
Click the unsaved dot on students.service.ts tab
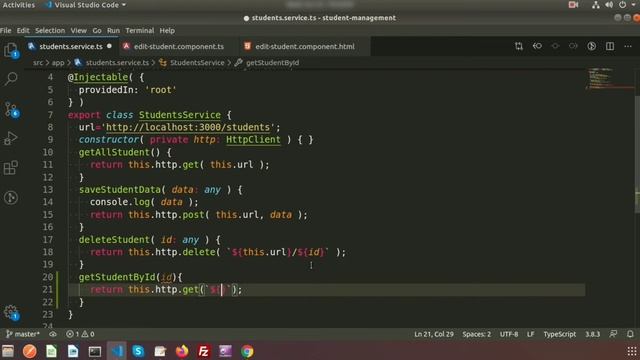(x=109, y=46)
